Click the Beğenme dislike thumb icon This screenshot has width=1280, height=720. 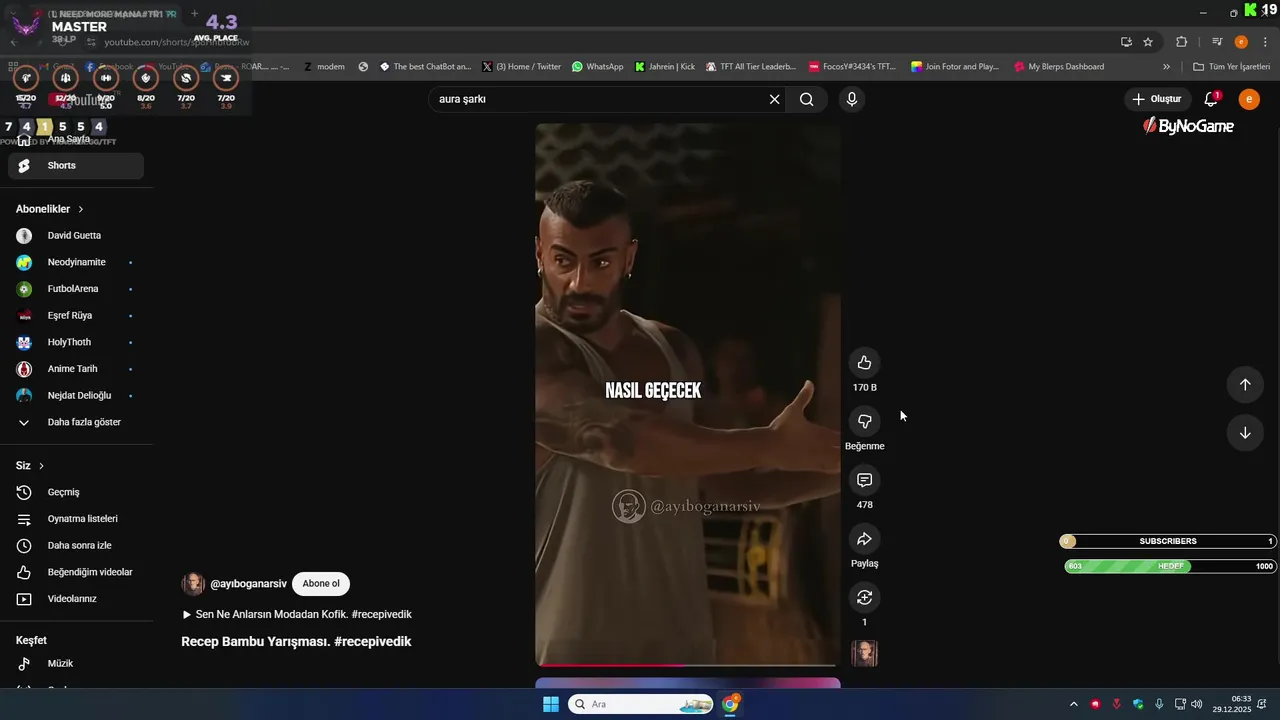point(864,421)
